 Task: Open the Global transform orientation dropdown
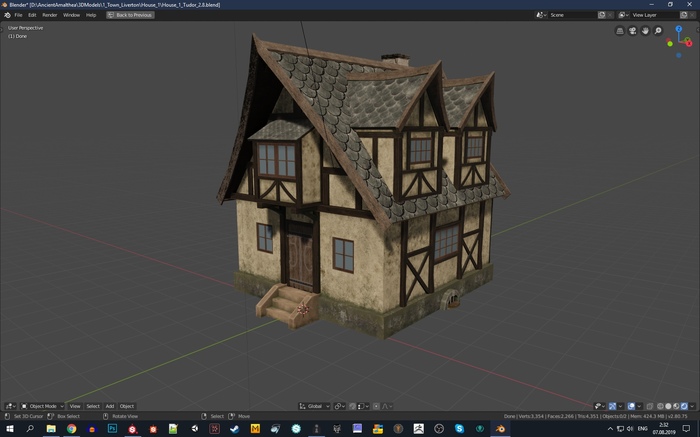314,406
